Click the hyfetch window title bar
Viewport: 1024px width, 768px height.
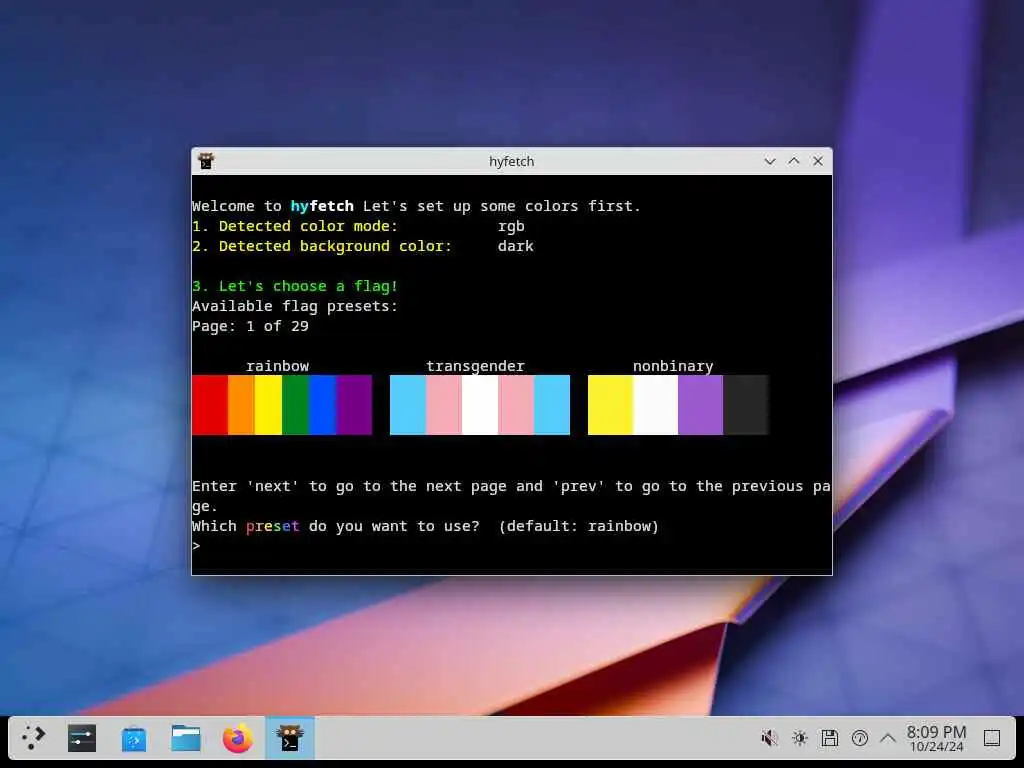coord(511,161)
